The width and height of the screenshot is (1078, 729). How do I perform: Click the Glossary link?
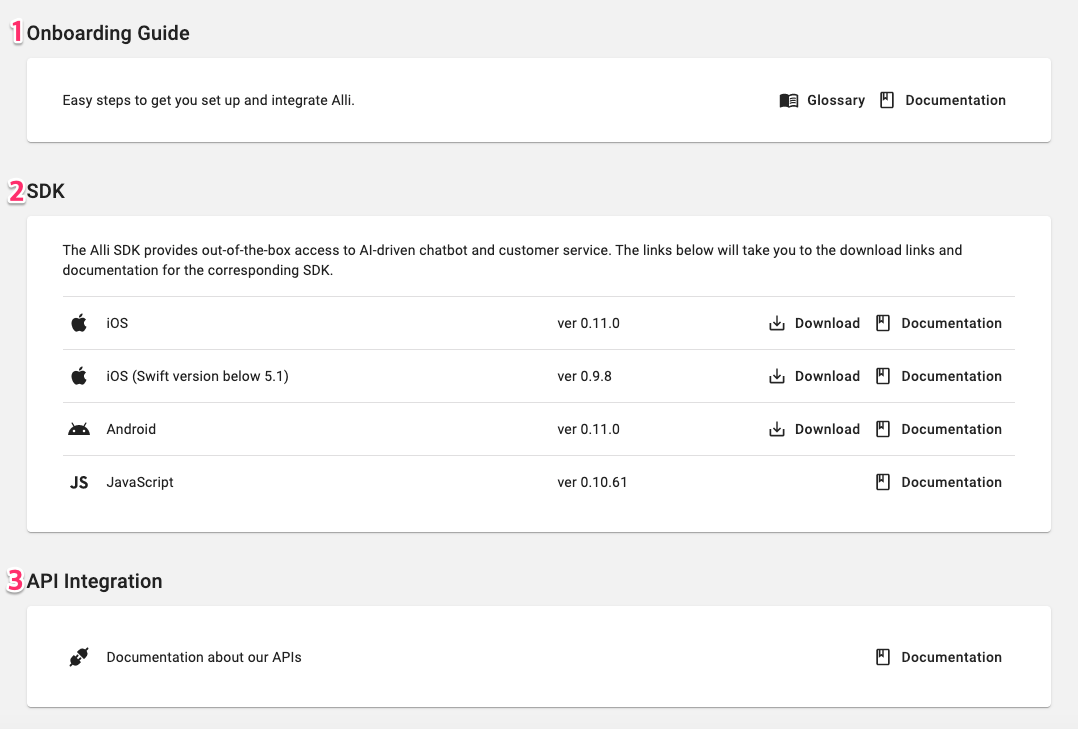[835, 101]
